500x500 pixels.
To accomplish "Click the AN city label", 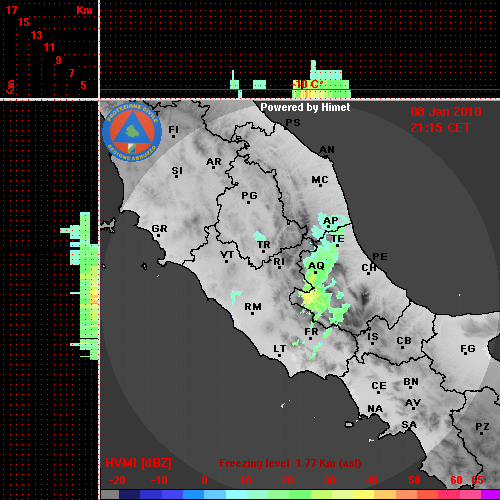I will 327,150.
